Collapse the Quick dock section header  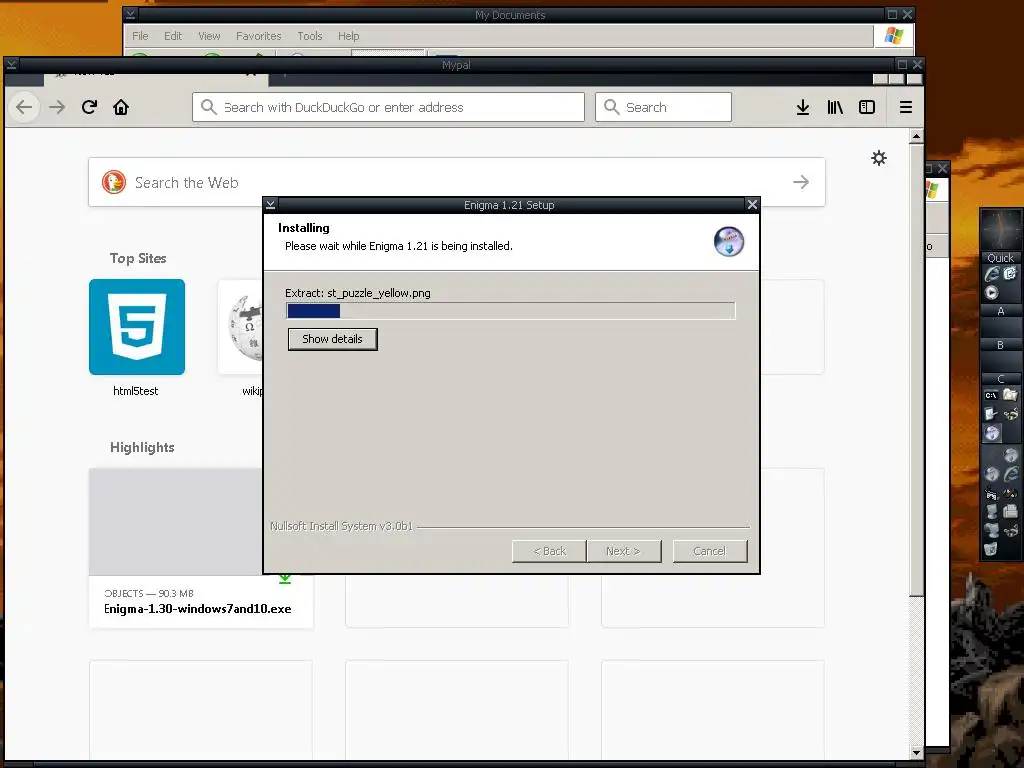[1000, 258]
